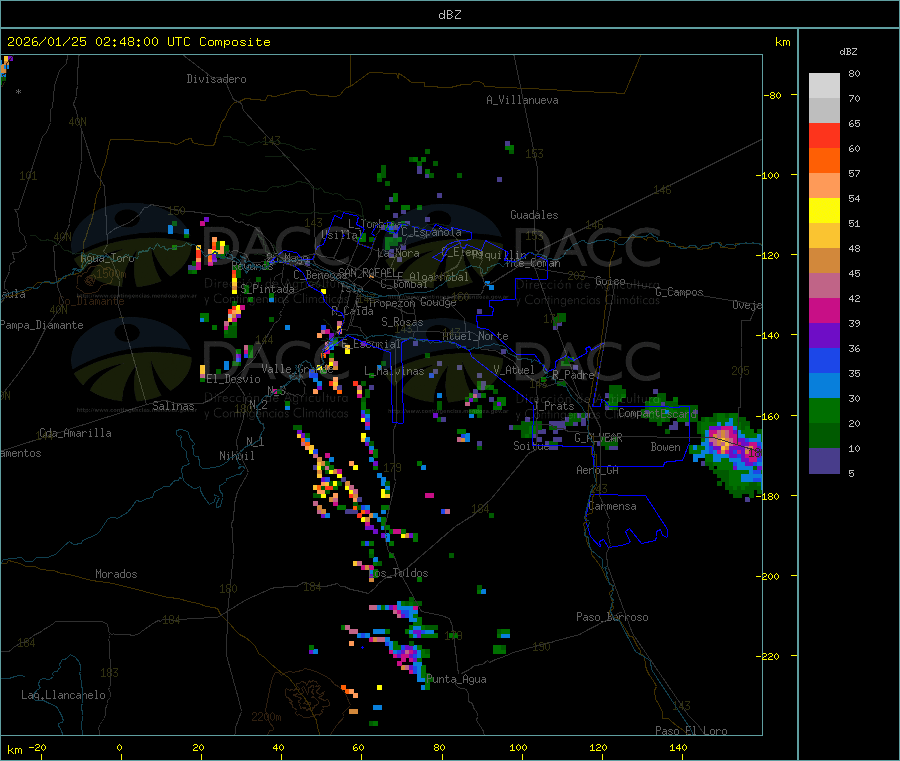The image size is (900, 761).
Task: Click the Aero_GA location label
Action: pos(598,470)
